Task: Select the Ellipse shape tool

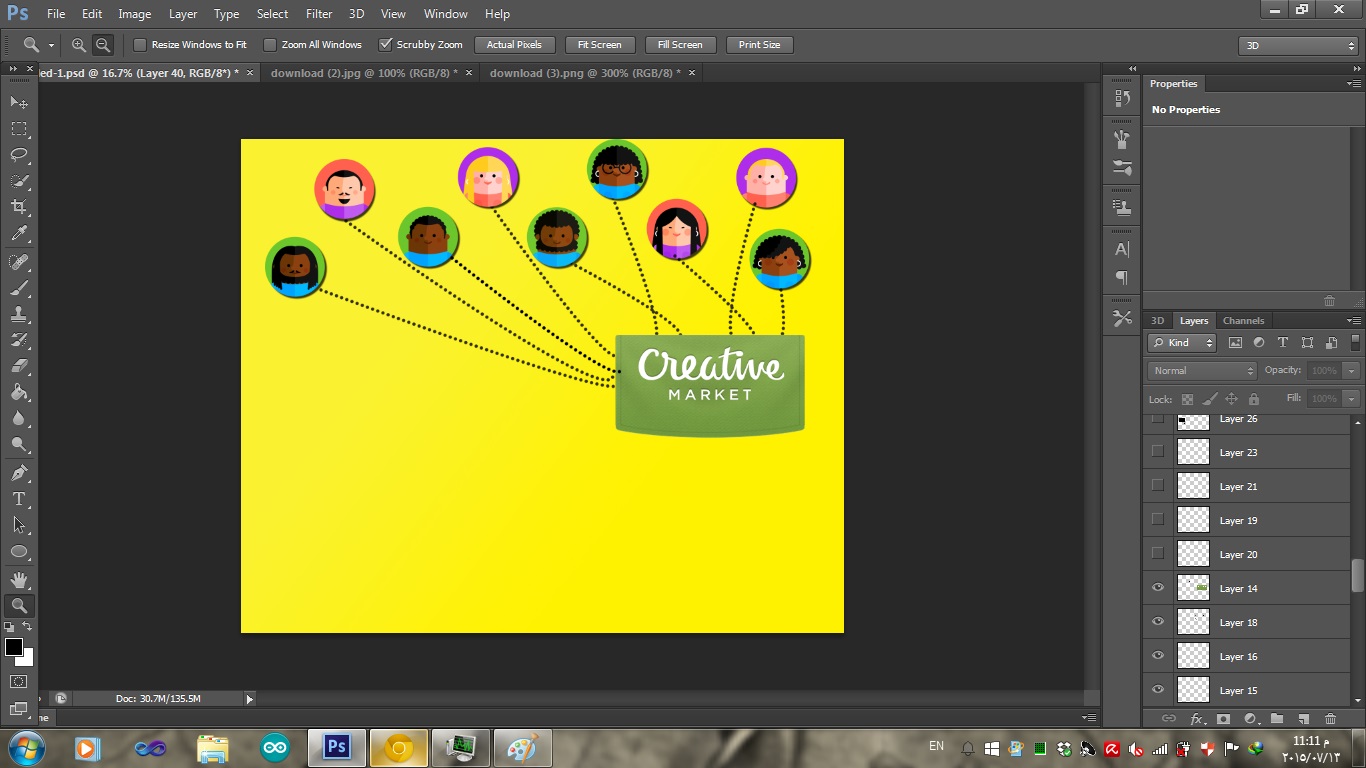Action: 19,551
